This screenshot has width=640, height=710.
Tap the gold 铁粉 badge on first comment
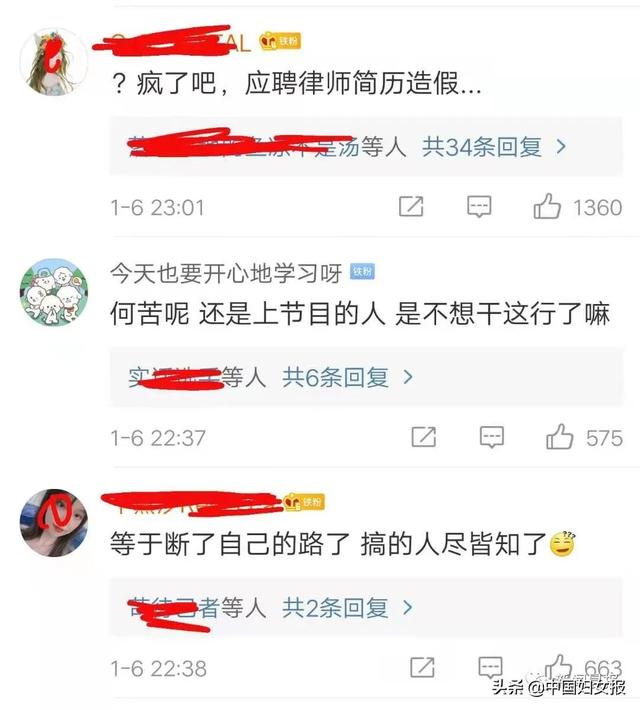pyautogui.click(x=280, y=42)
